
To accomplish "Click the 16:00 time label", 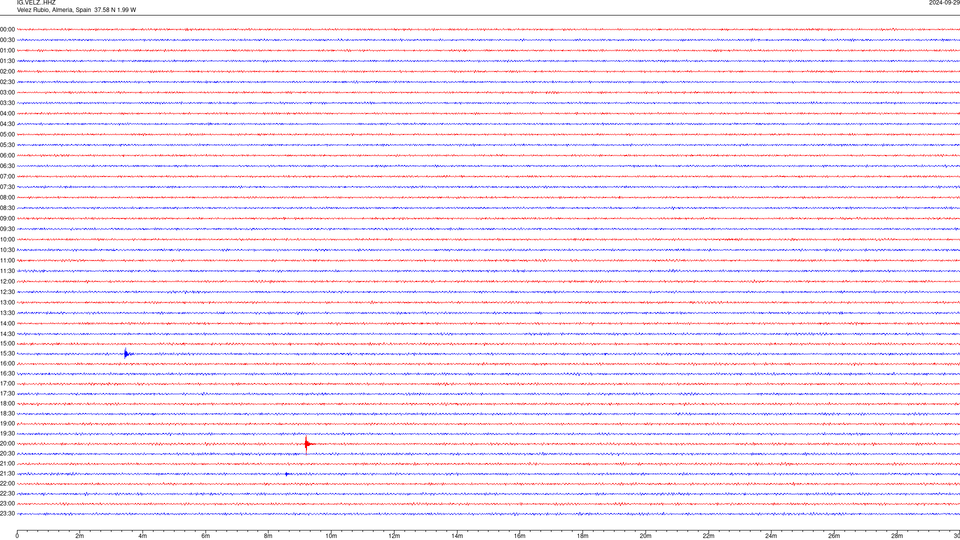I will (7, 363).
